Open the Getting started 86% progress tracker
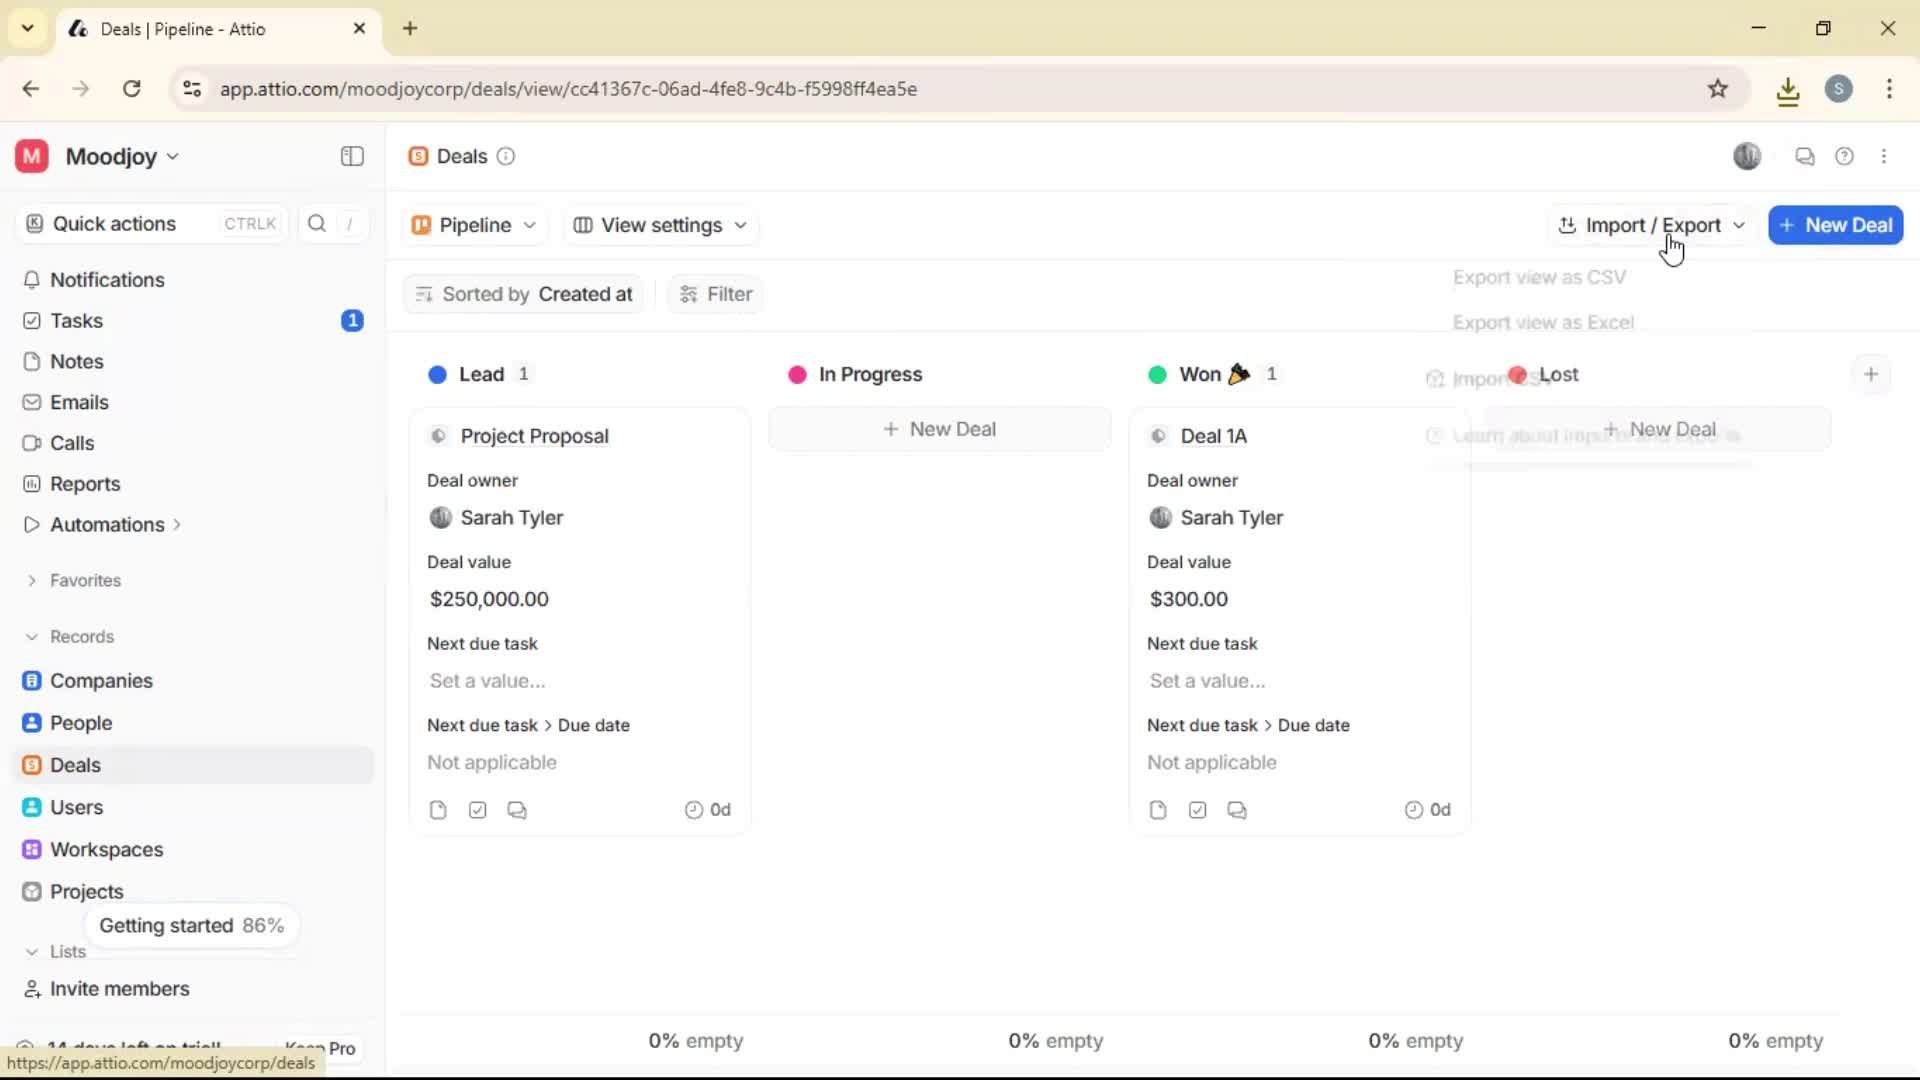Image resolution: width=1920 pixels, height=1080 pixels. click(x=192, y=925)
